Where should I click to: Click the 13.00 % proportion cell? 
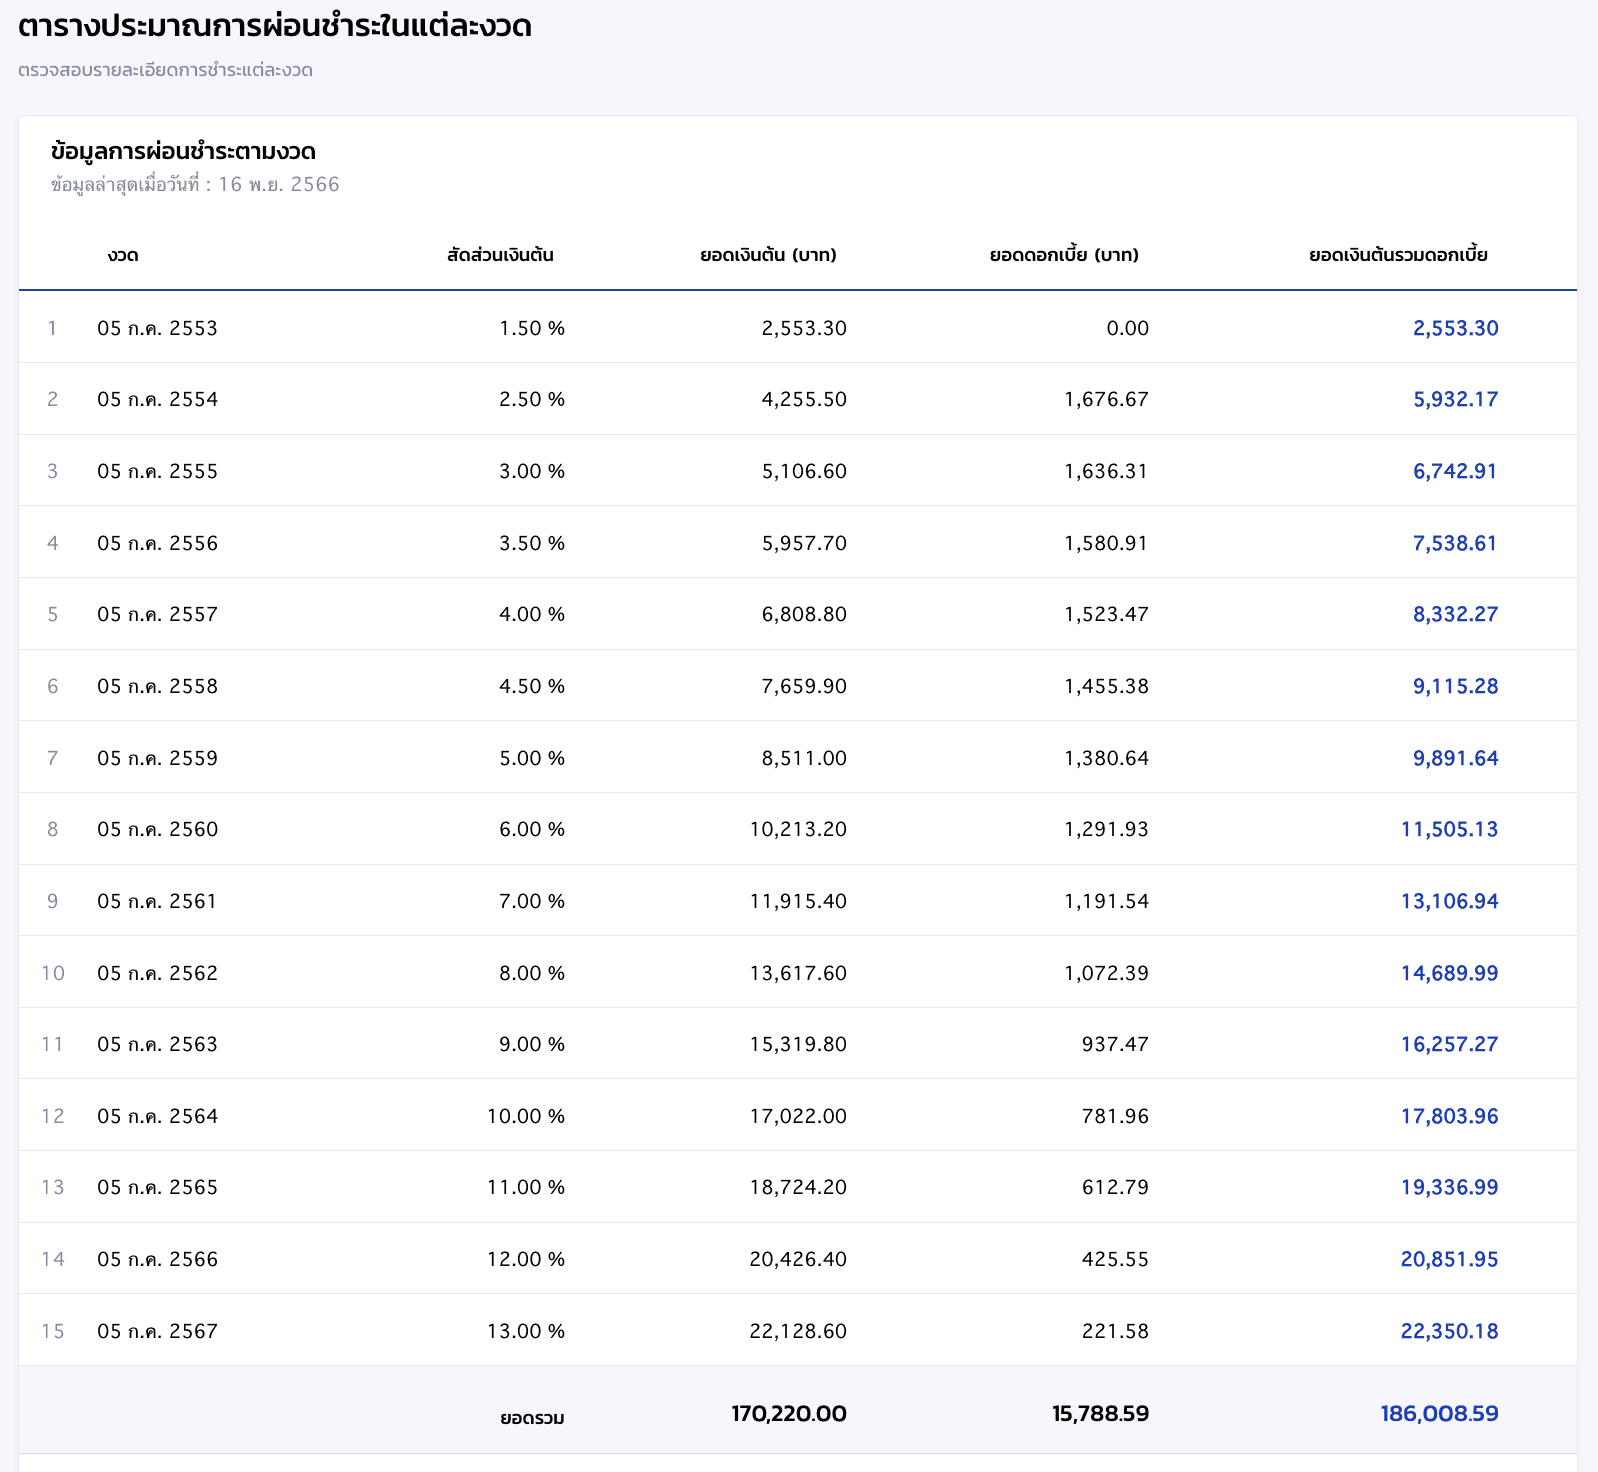coord(526,1331)
